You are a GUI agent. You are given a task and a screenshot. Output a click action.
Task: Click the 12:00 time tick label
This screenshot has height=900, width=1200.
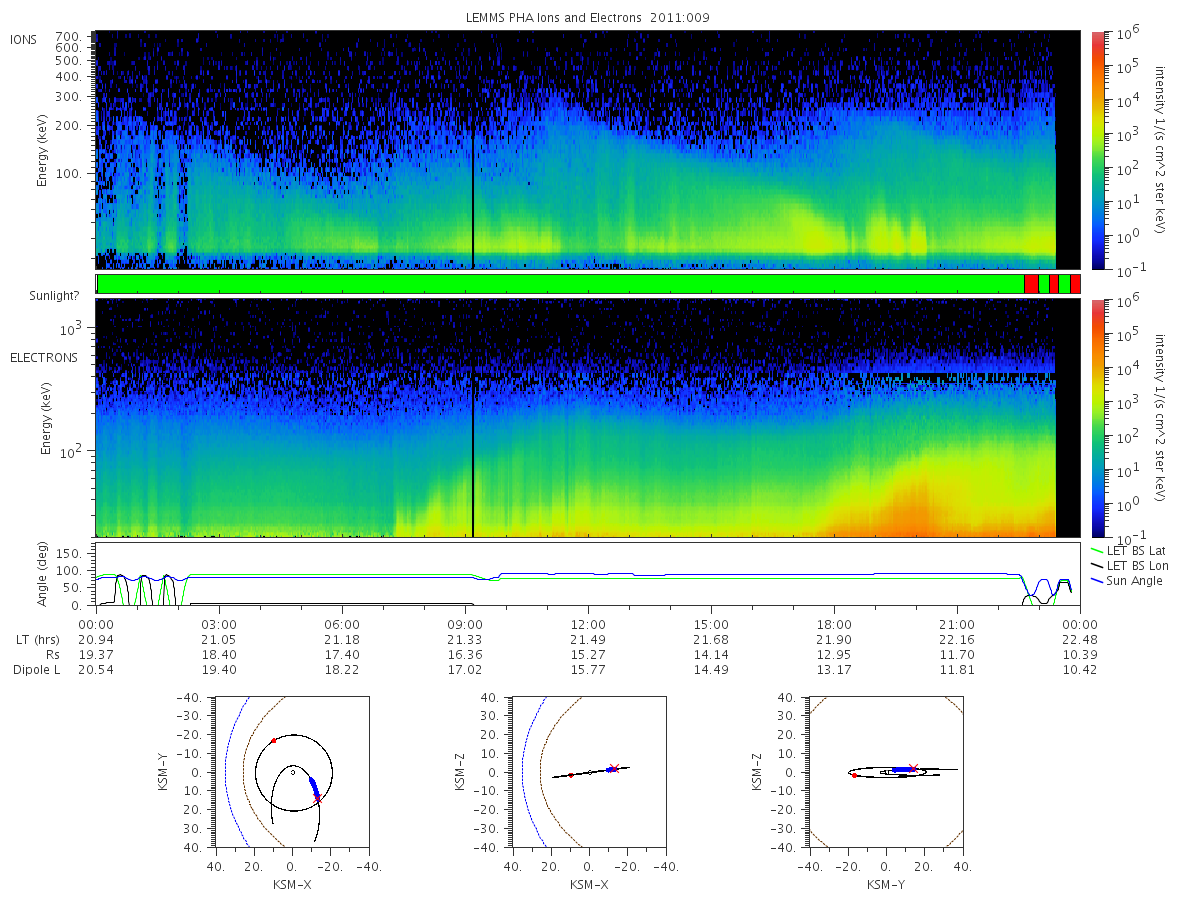coord(588,623)
